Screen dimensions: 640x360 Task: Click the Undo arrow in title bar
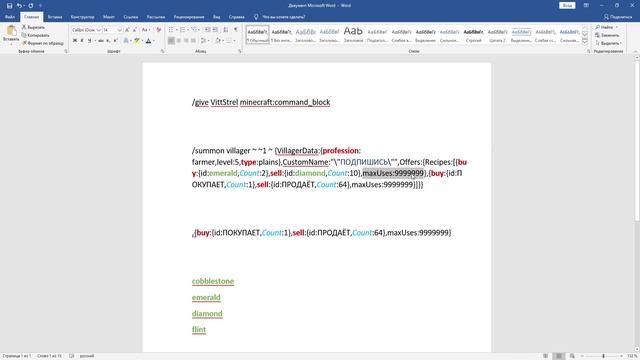coord(19,6)
